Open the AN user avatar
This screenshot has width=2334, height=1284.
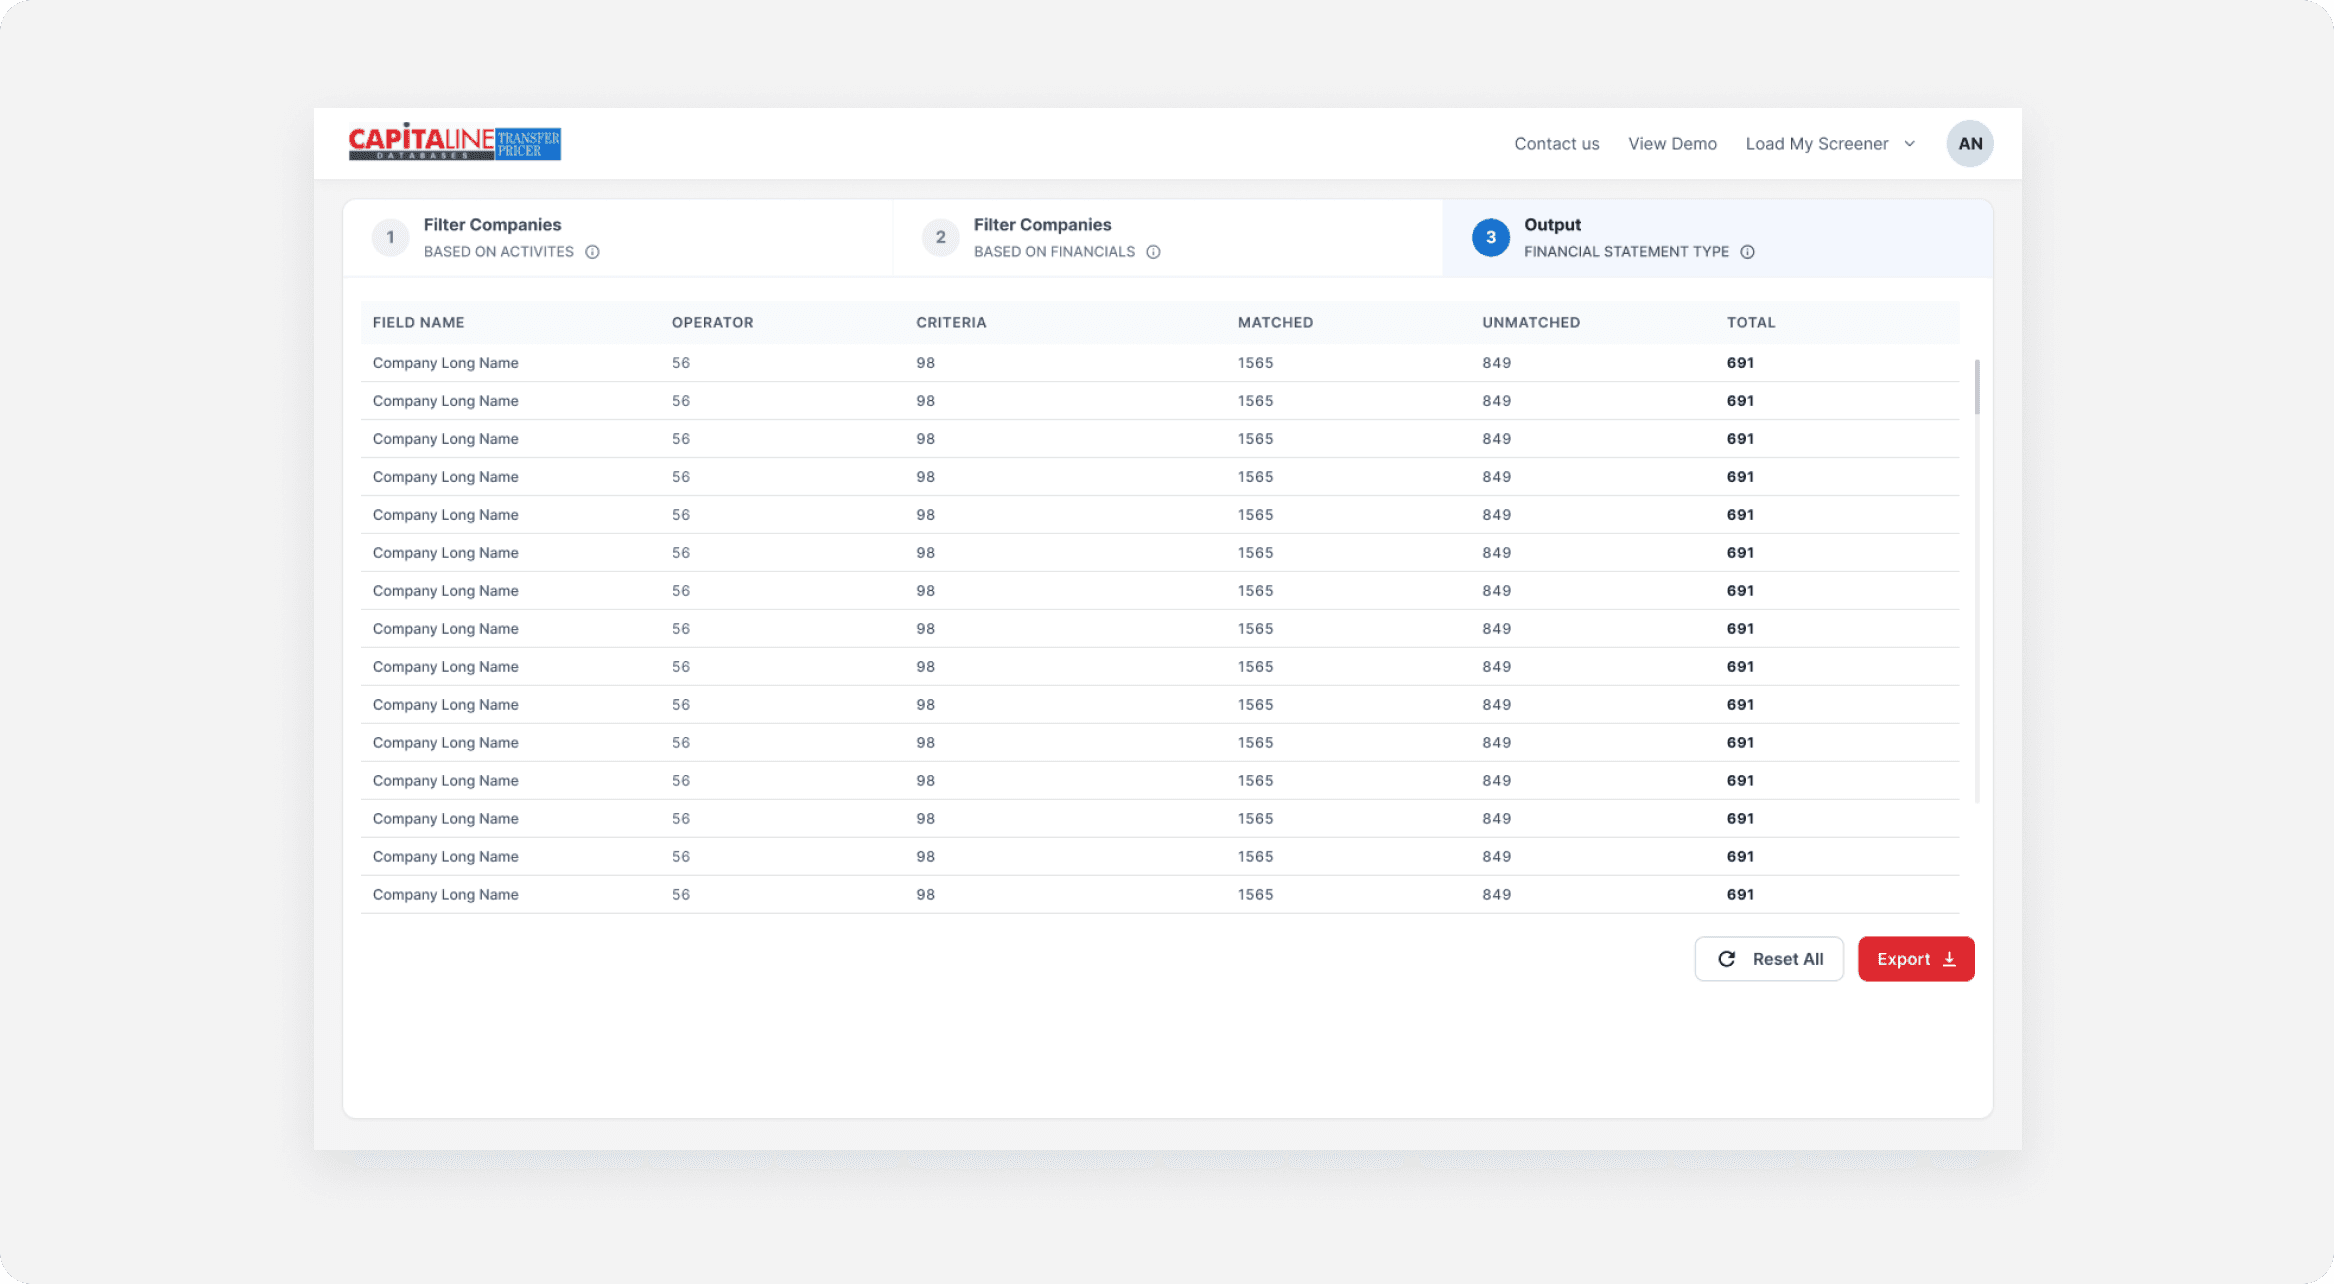click(x=1969, y=143)
